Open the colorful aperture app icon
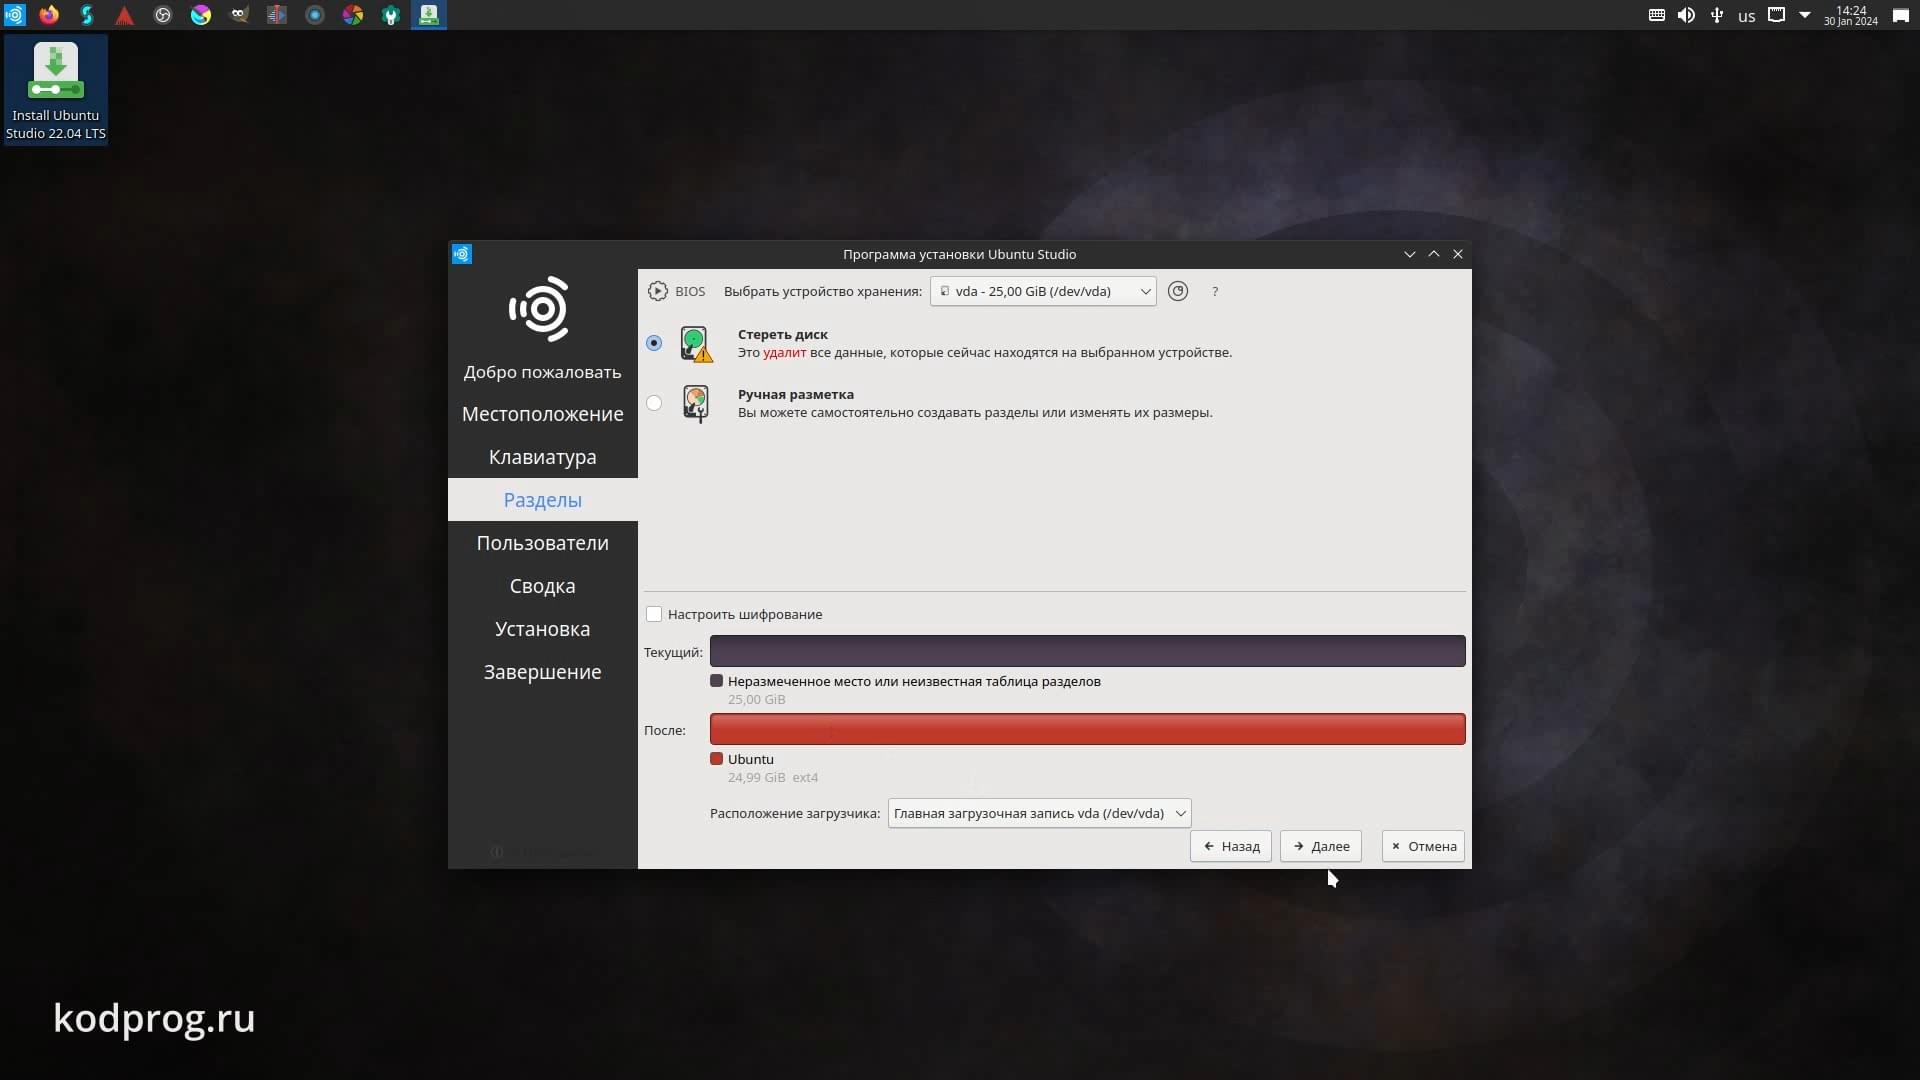This screenshot has width=1920, height=1080. (353, 15)
